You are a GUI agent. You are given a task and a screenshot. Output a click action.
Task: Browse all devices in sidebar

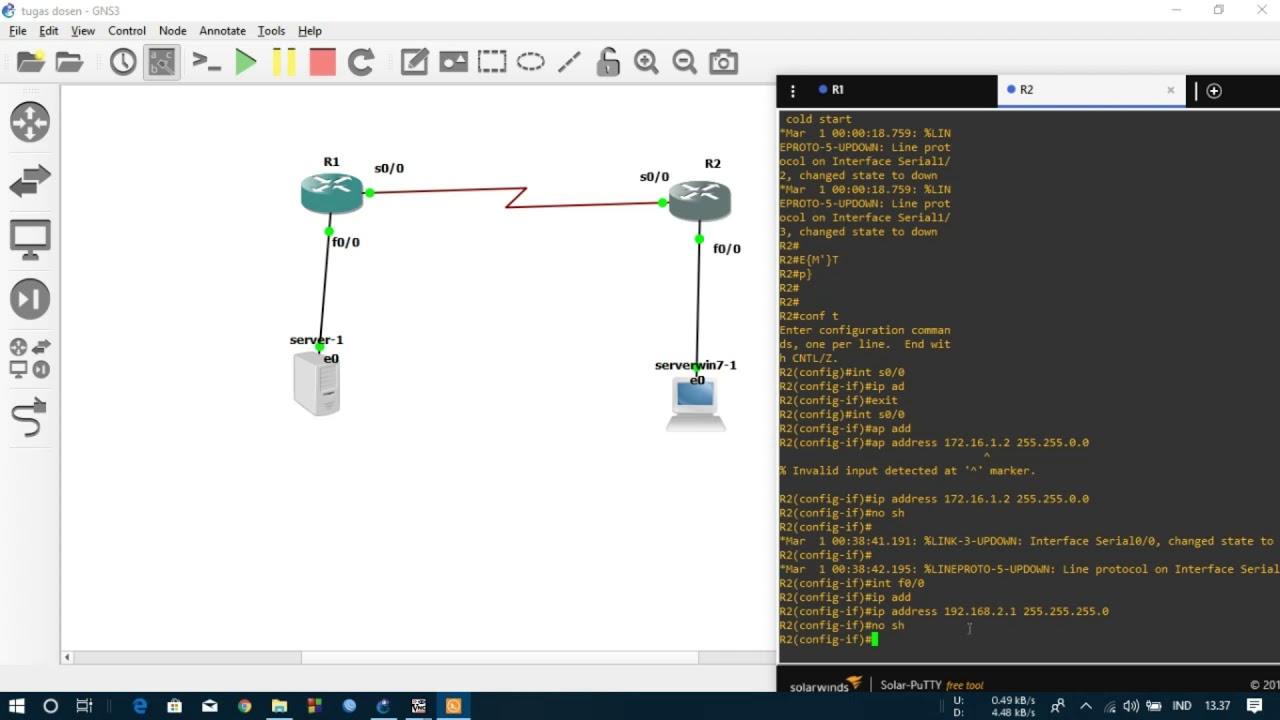30,359
